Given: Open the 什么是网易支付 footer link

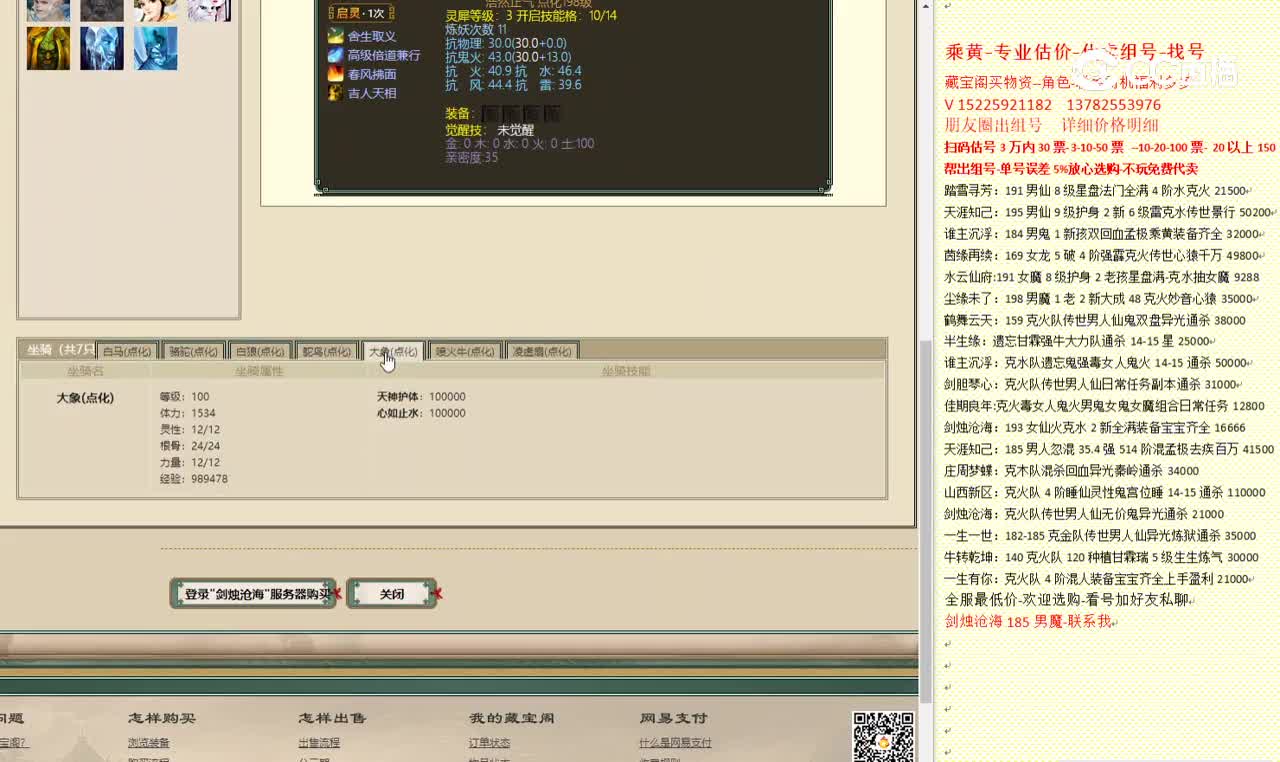Looking at the screenshot, I should [x=675, y=743].
